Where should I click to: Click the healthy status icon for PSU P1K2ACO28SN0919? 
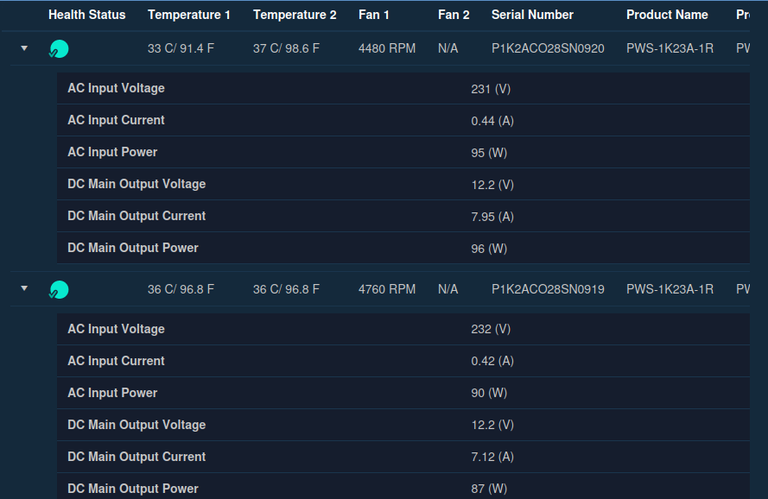click(59, 290)
